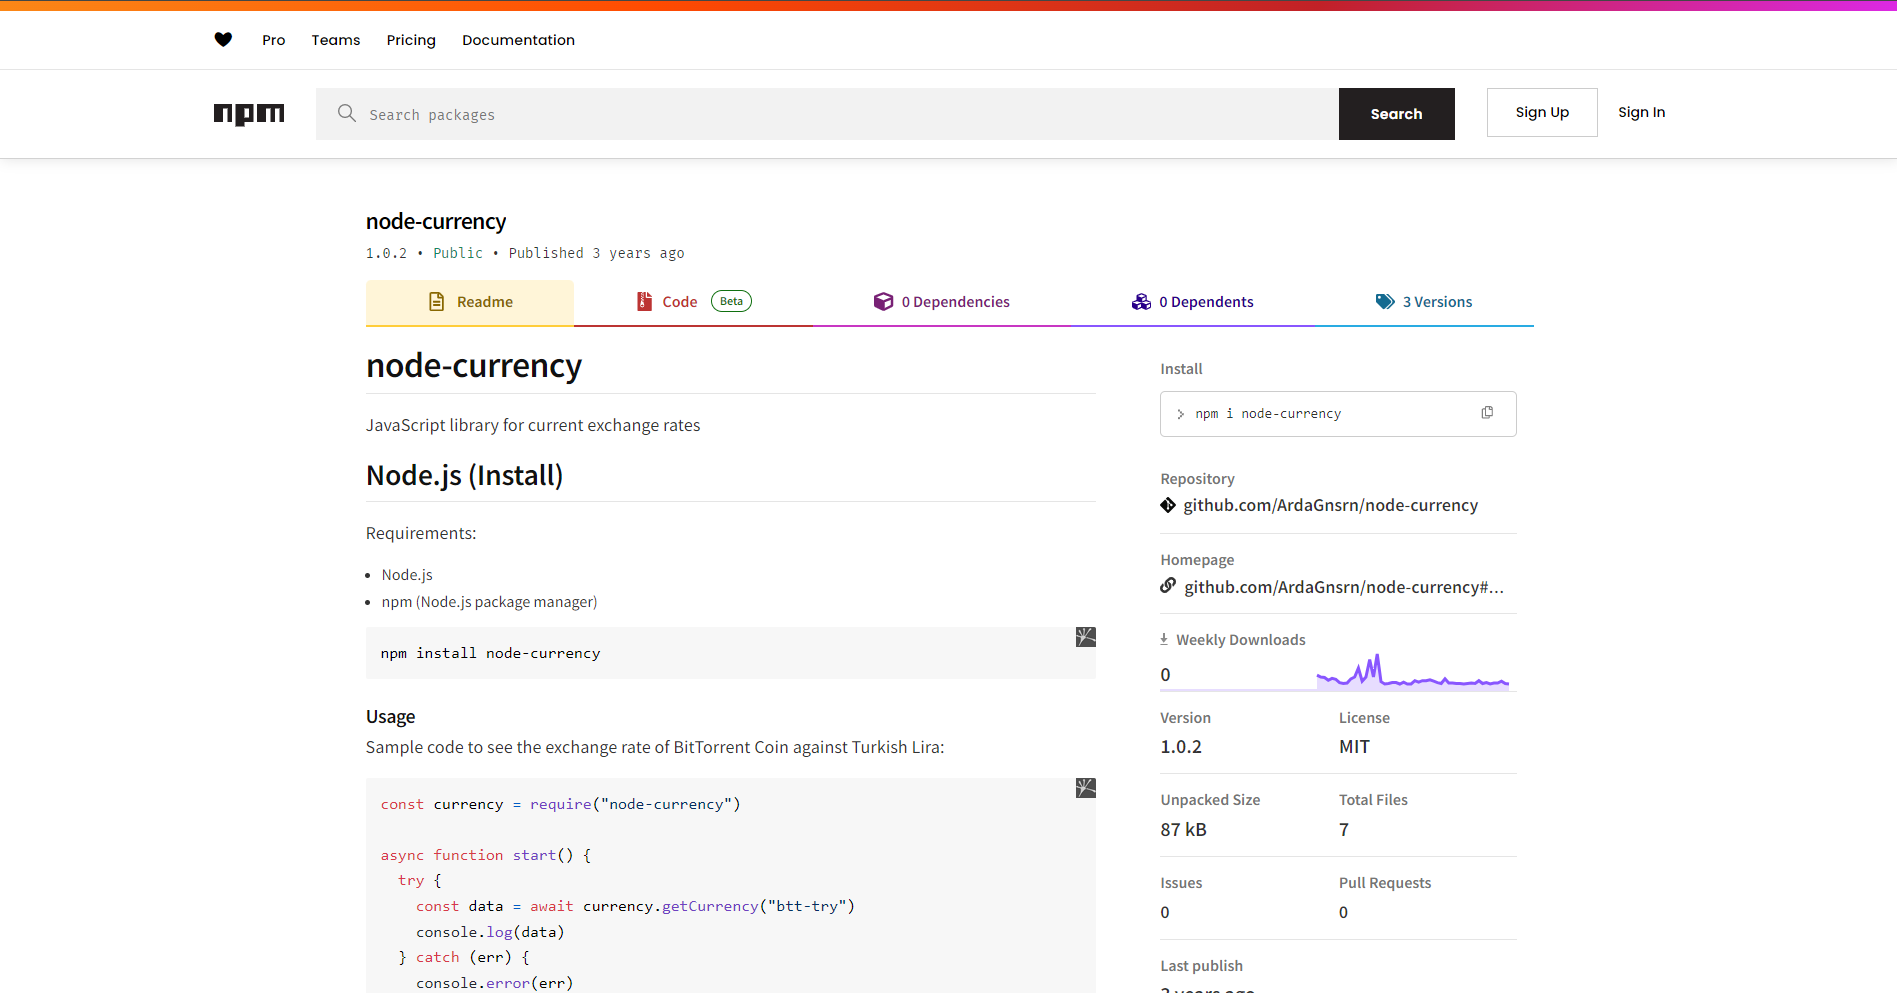Click the Pull Requests label
1897x993 pixels.
pyautogui.click(x=1385, y=883)
